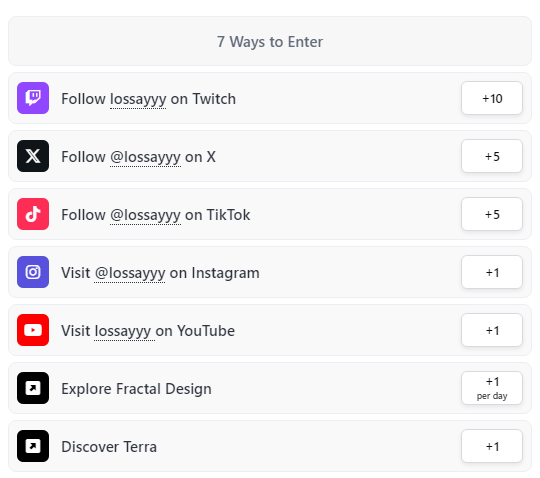Open @lossayyy link in TikTok row
Image resolution: width=540 pixels, height=478 pixels.
(145, 215)
